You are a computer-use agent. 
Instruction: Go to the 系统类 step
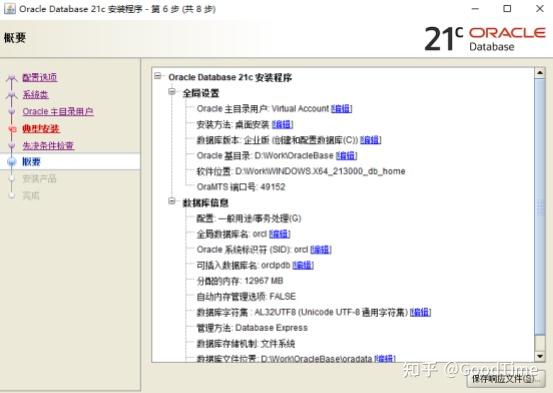[35, 94]
